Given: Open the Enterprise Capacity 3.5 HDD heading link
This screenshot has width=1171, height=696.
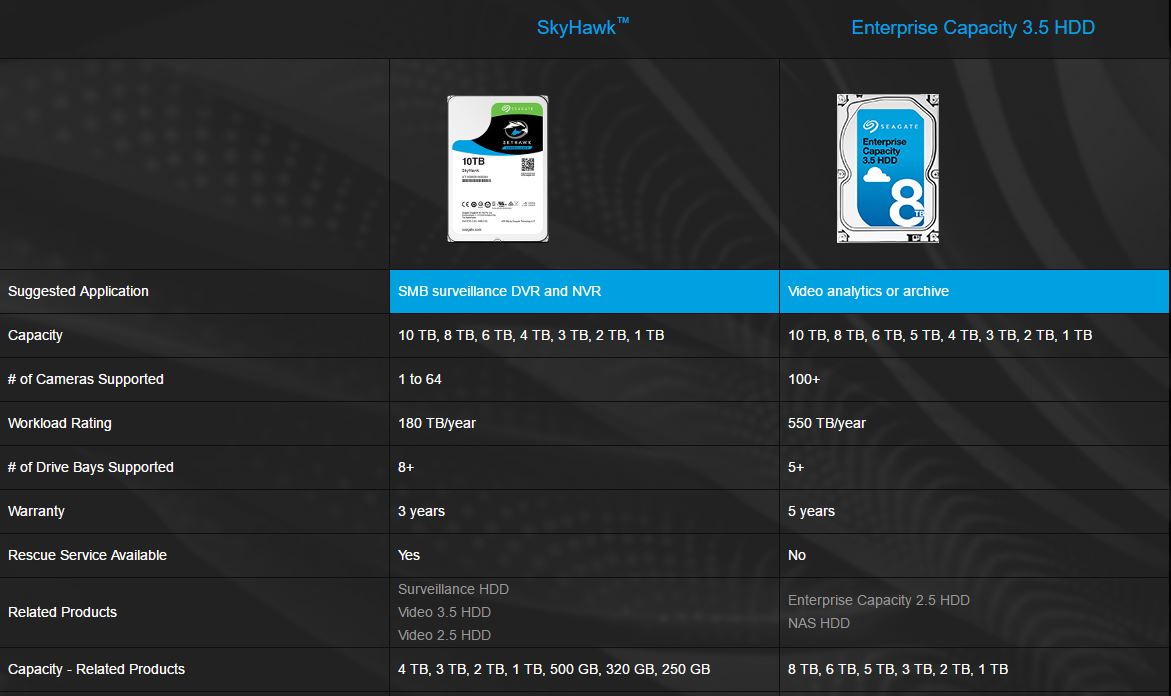Looking at the screenshot, I should [x=973, y=28].
